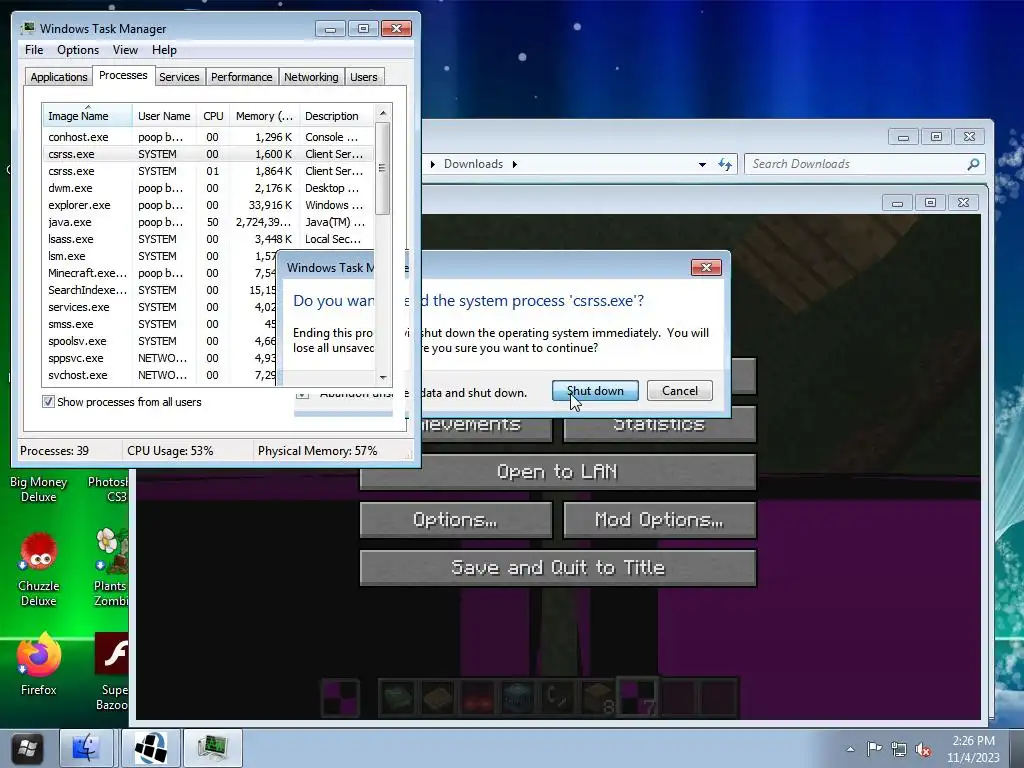Open the address bar history dropdown arrow
1024x768 pixels.
[702, 165]
